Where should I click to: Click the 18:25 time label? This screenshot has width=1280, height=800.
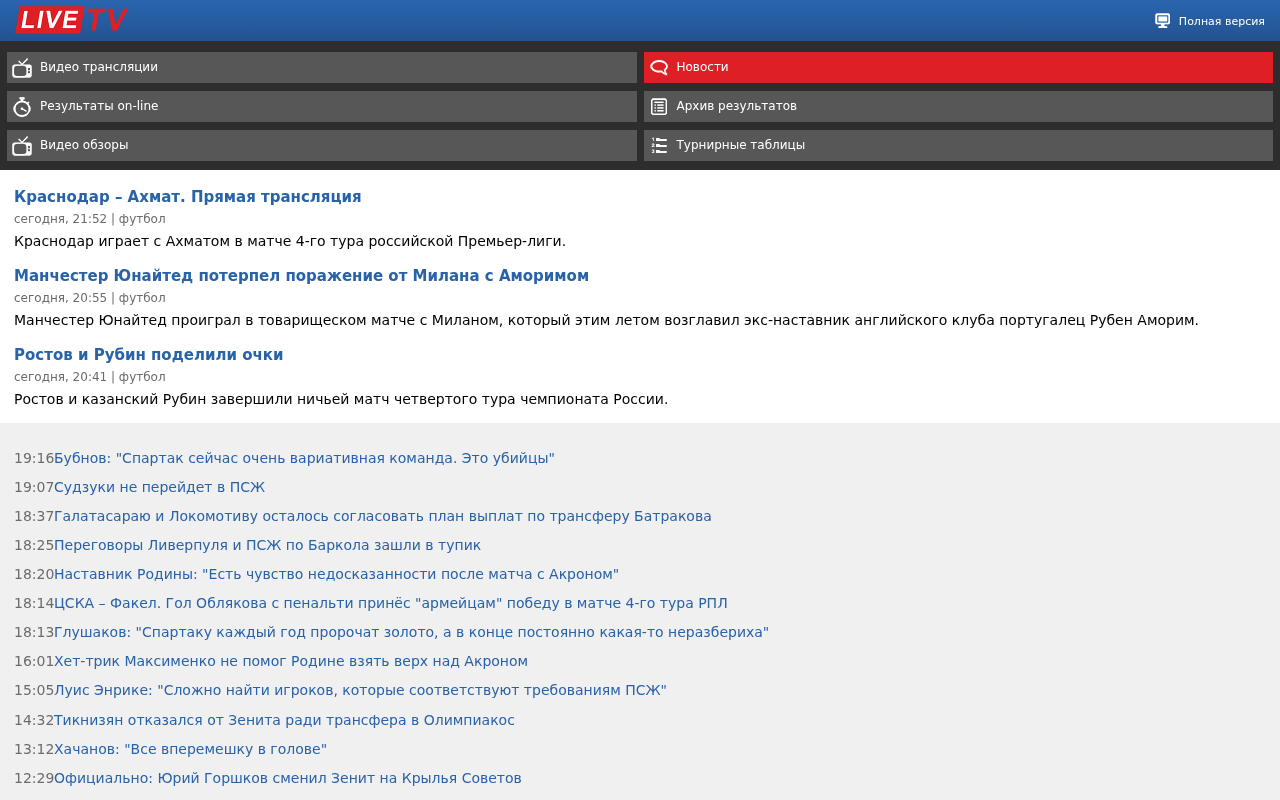(x=34, y=545)
